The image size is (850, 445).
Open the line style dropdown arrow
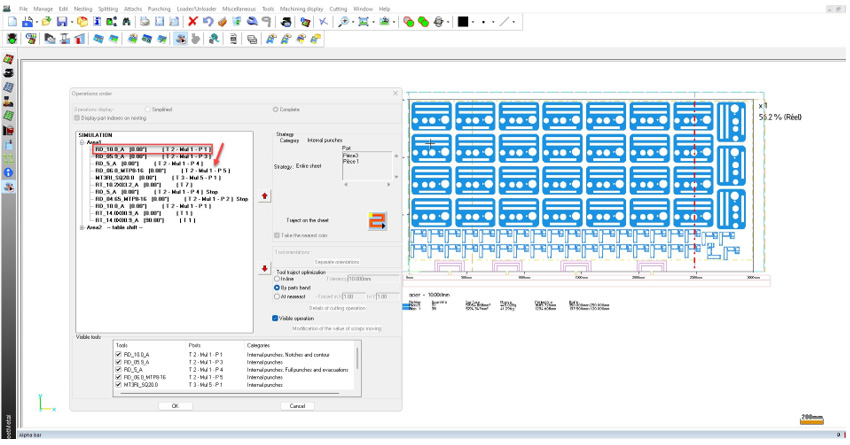click(x=514, y=22)
